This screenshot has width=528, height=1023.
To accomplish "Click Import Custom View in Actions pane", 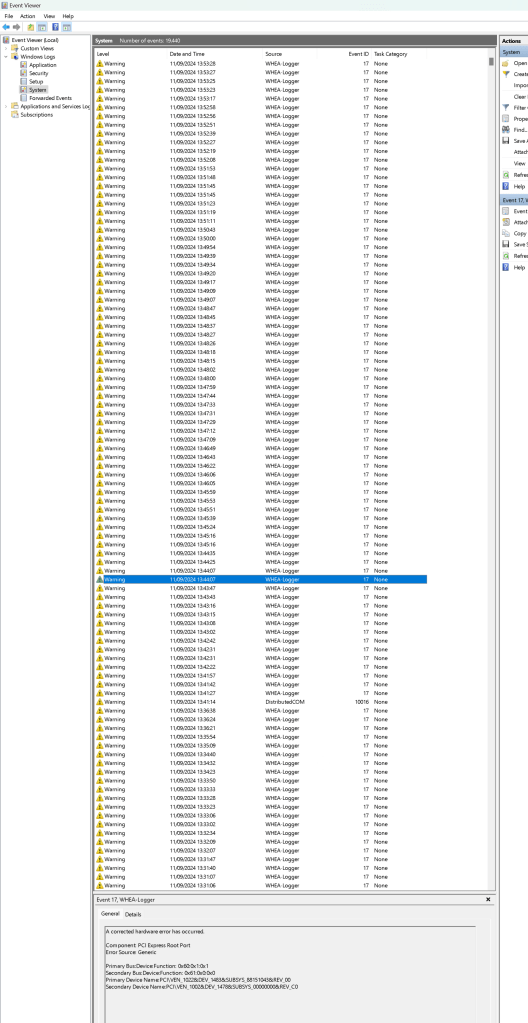I will pyautogui.click(x=520, y=85).
